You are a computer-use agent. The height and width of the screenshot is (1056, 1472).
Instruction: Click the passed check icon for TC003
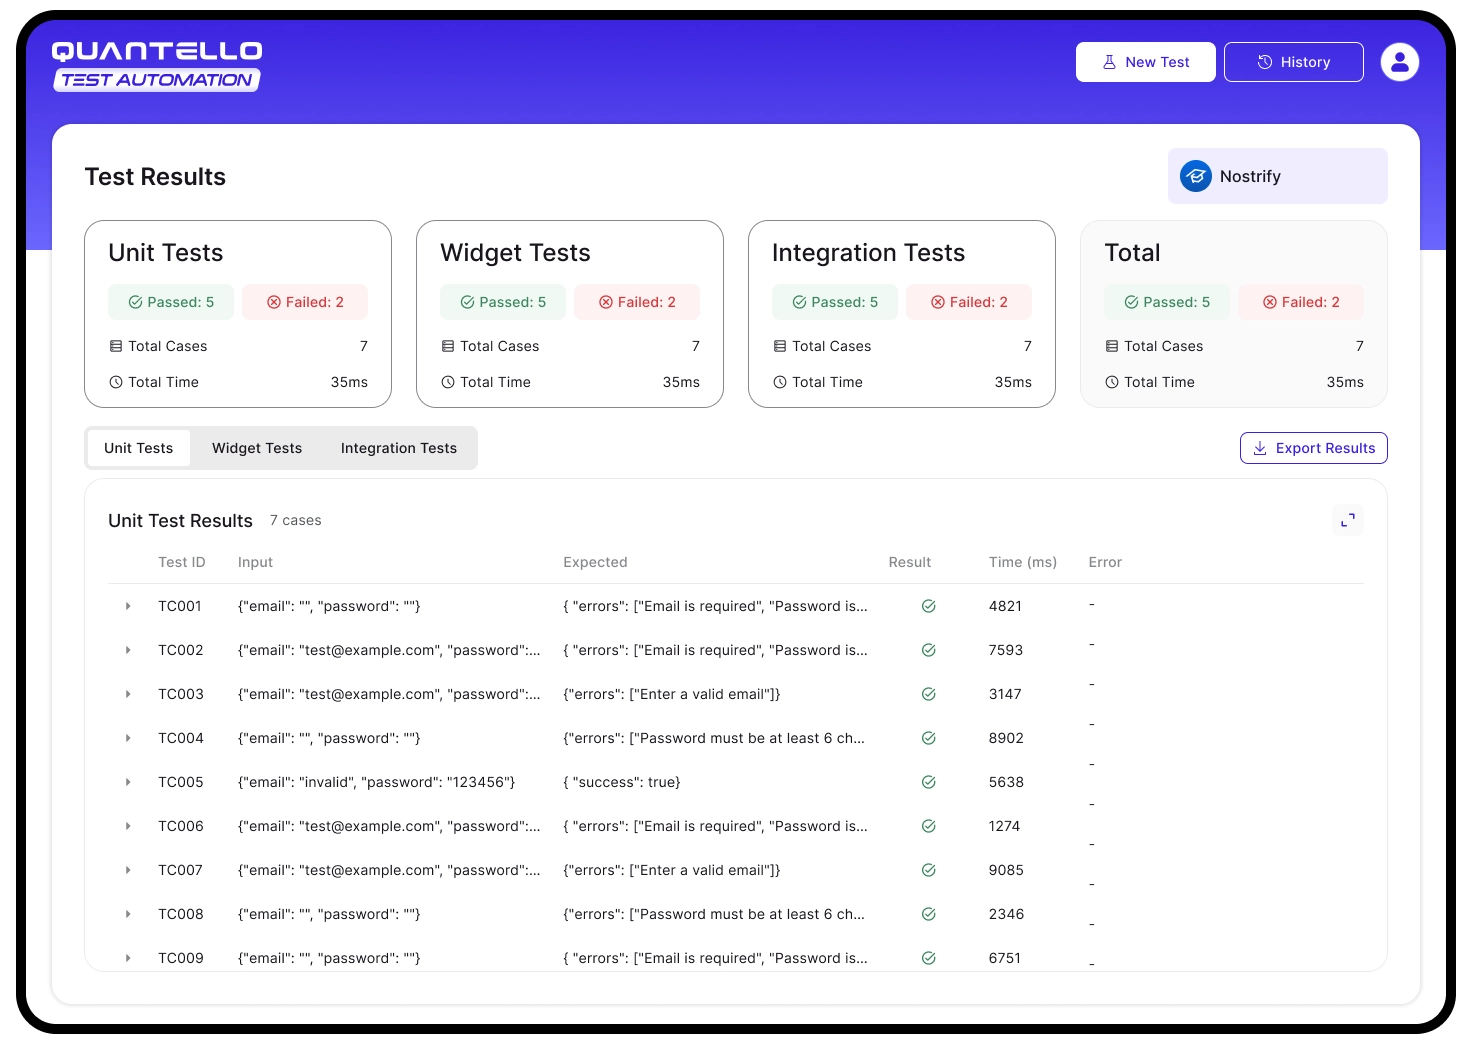click(928, 694)
